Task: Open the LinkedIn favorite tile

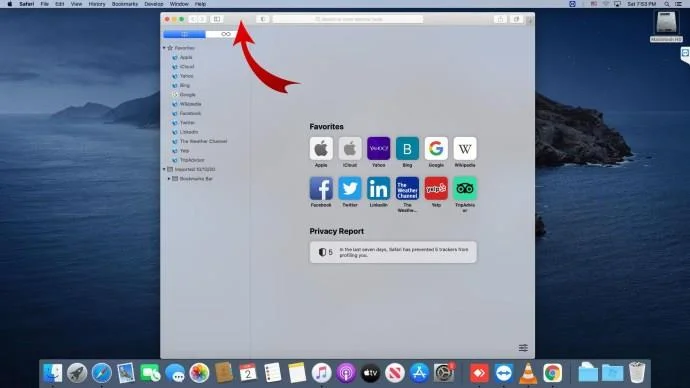Action: [x=378, y=188]
